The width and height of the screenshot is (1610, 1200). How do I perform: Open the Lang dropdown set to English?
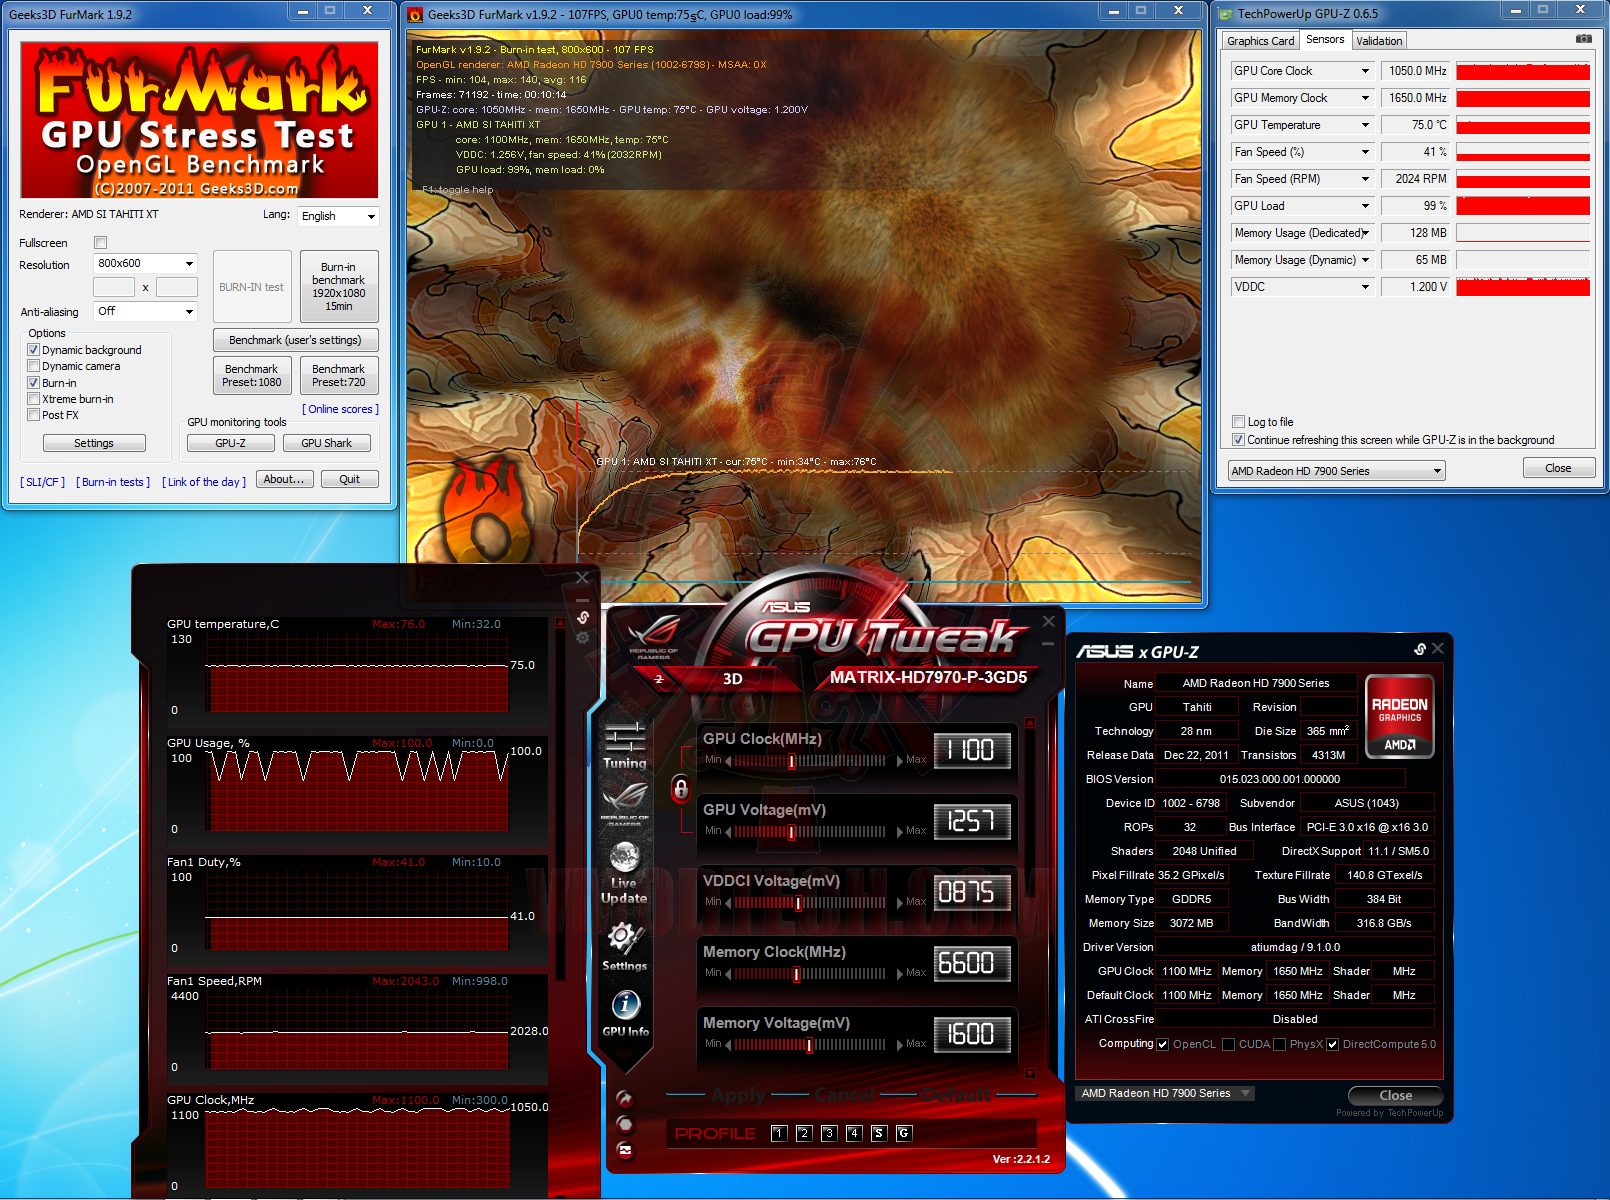tap(338, 216)
